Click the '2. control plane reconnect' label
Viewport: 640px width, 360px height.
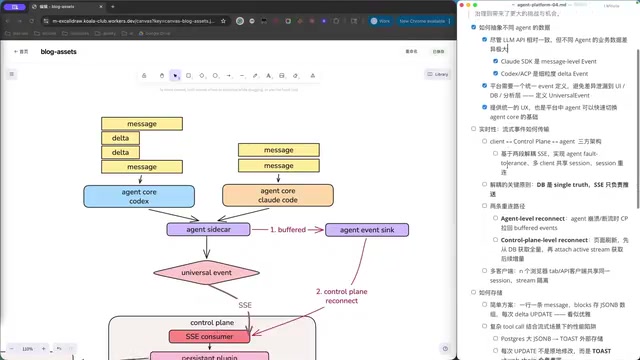pos(342,296)
